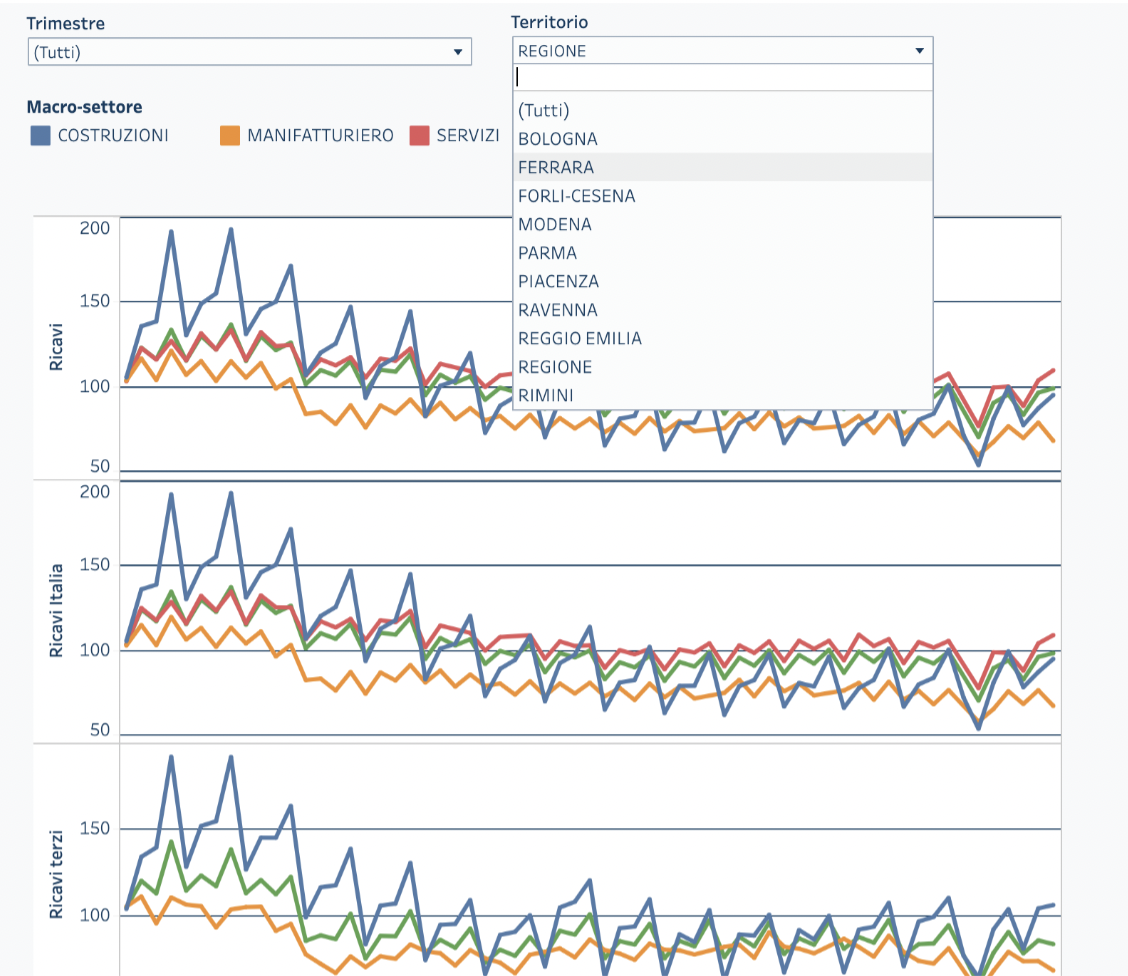The height and width of the screenshot is (976, 1128).
Task: Click the Ricavi axis label
Action: (55, 347)
